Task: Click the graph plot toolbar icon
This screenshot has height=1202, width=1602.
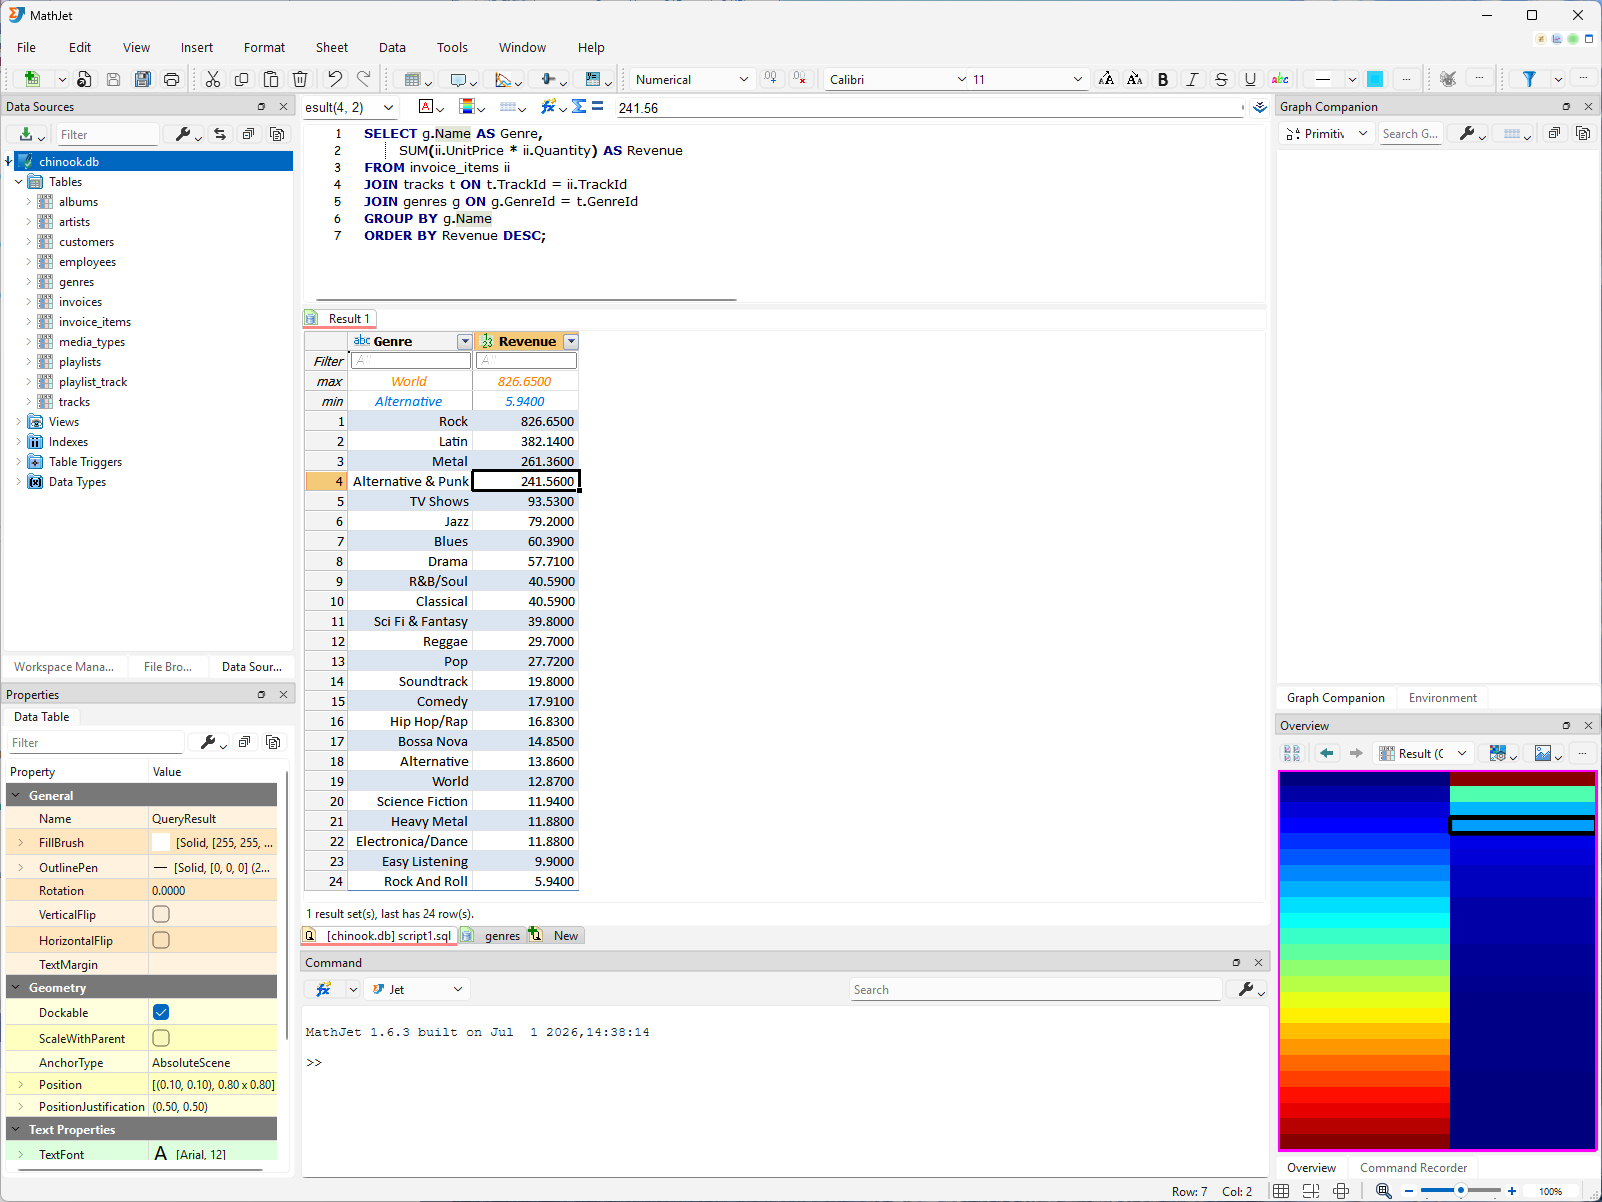Action: 504,79
